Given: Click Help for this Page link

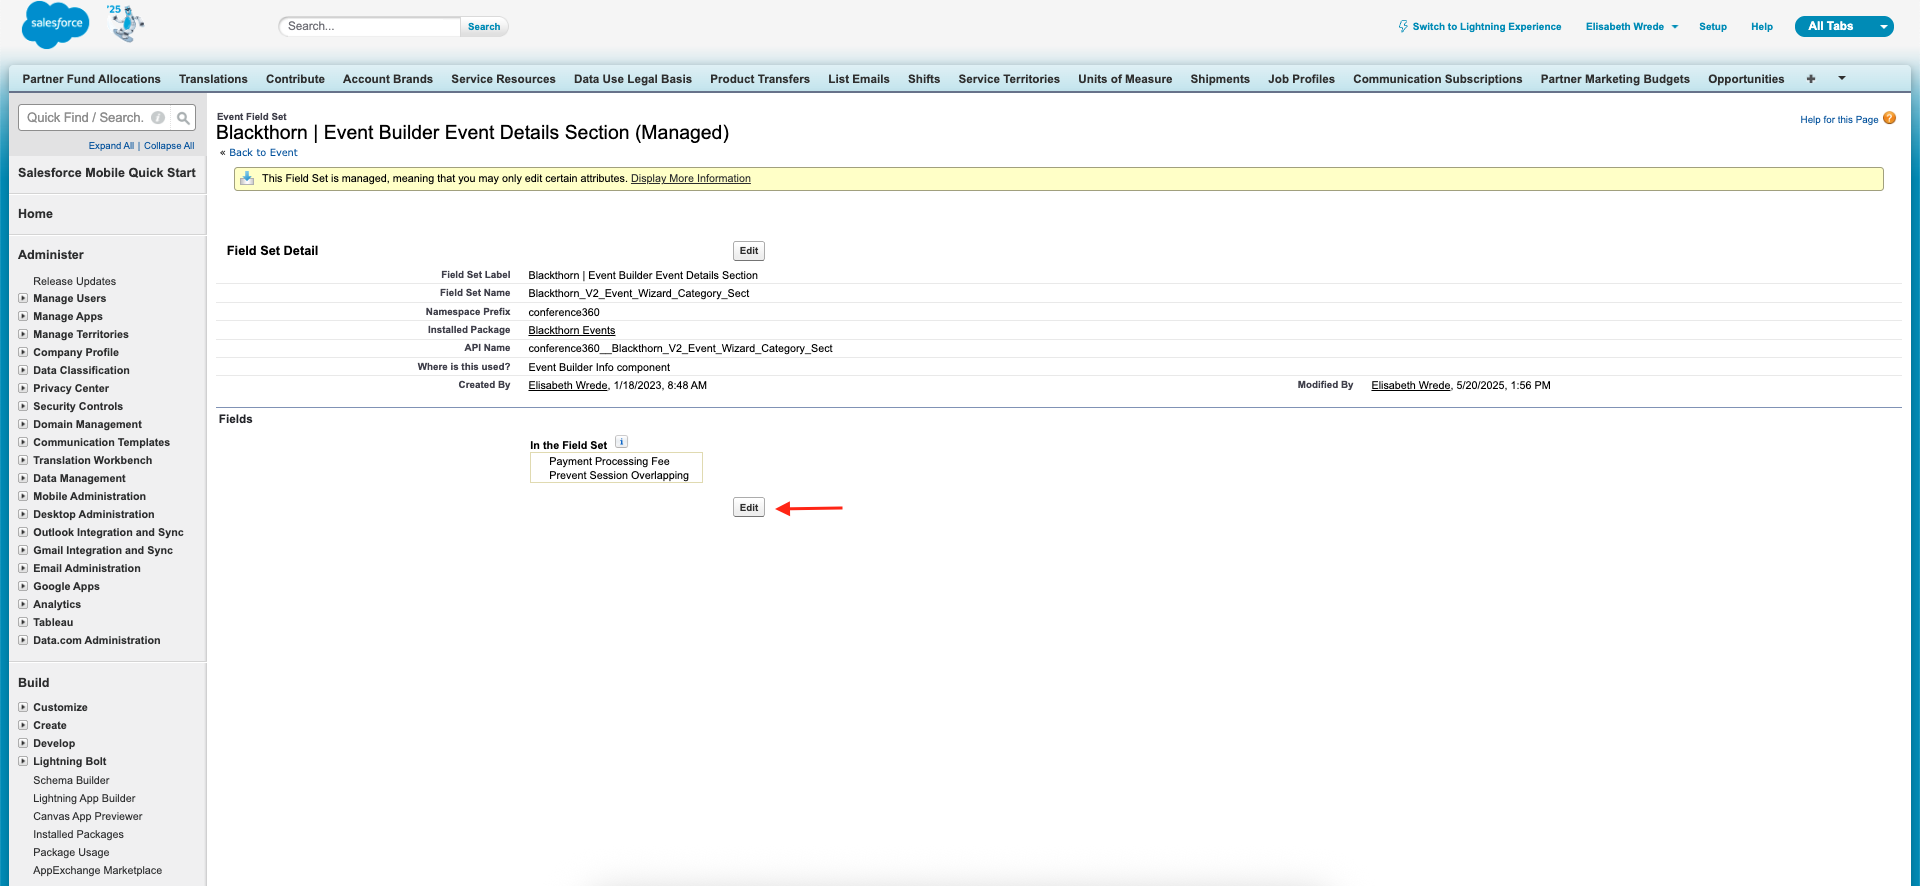Looking at the screenshot, I should point(1838,120).
